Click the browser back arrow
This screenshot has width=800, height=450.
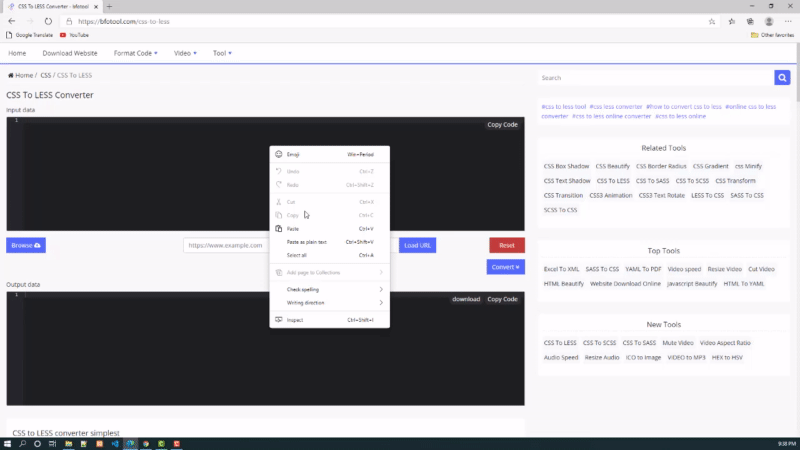coord(12,20)
